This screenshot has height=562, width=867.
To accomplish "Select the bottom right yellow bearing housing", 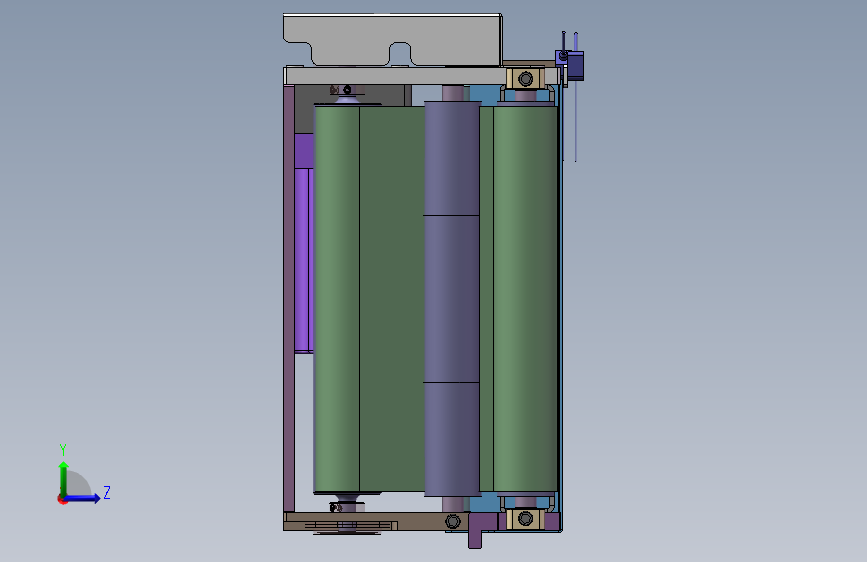I will tap(525, 519).
